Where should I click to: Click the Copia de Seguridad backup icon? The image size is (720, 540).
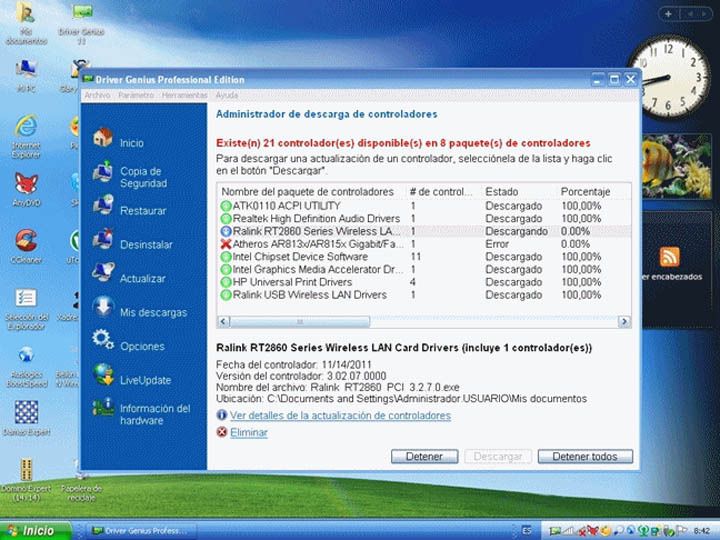(x=102, y=172)
